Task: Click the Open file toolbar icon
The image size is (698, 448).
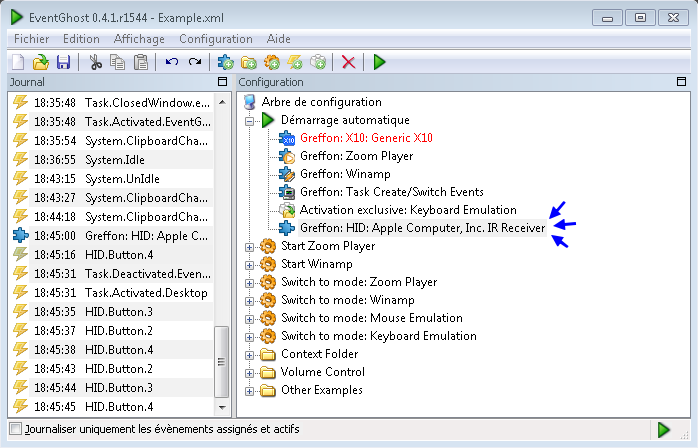Action: (41, 62)
